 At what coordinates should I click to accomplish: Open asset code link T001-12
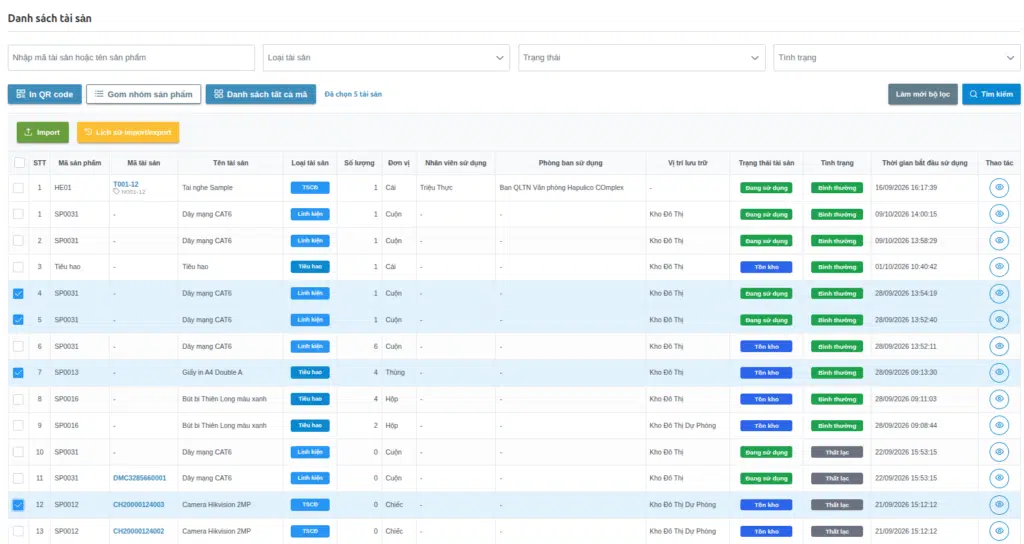(125, 184)
